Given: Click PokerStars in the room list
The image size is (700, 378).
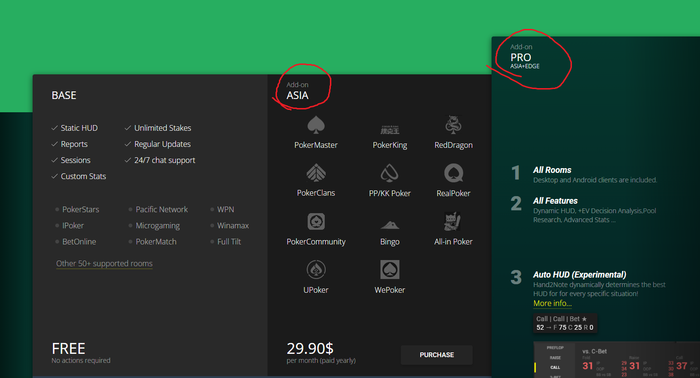Looking at the screenshot, I should click(80, 209).
